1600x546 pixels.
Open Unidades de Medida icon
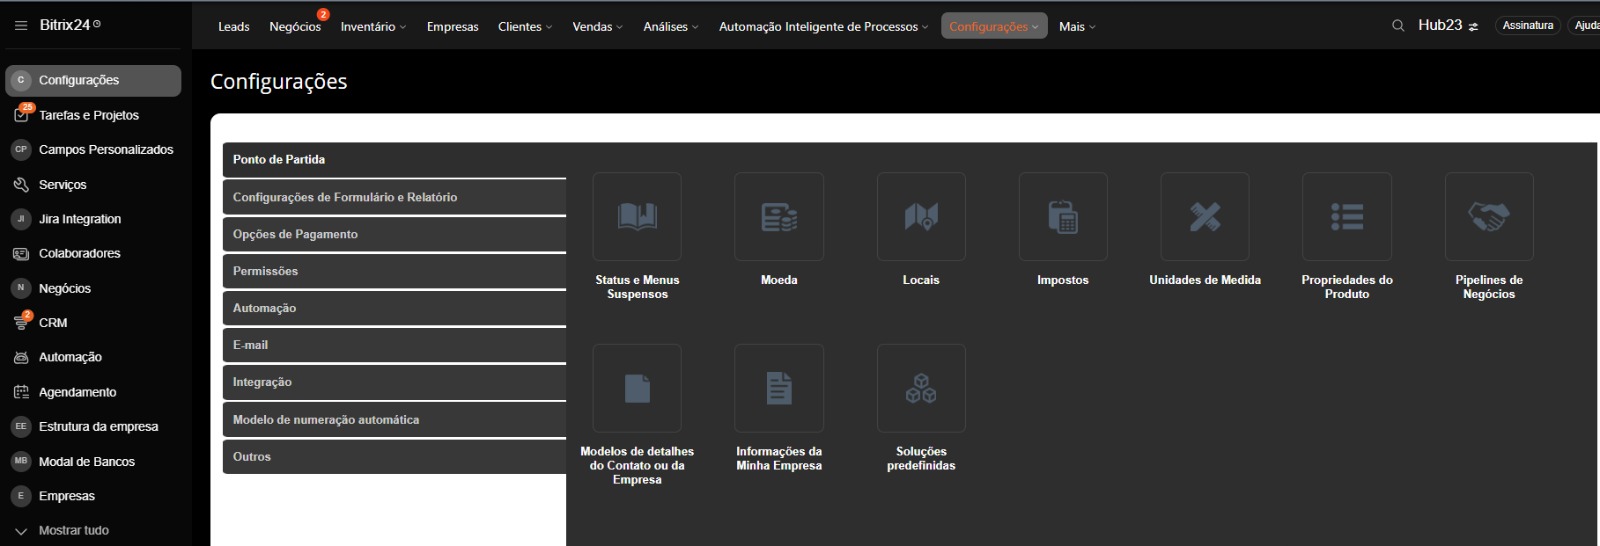[1205, 217]
